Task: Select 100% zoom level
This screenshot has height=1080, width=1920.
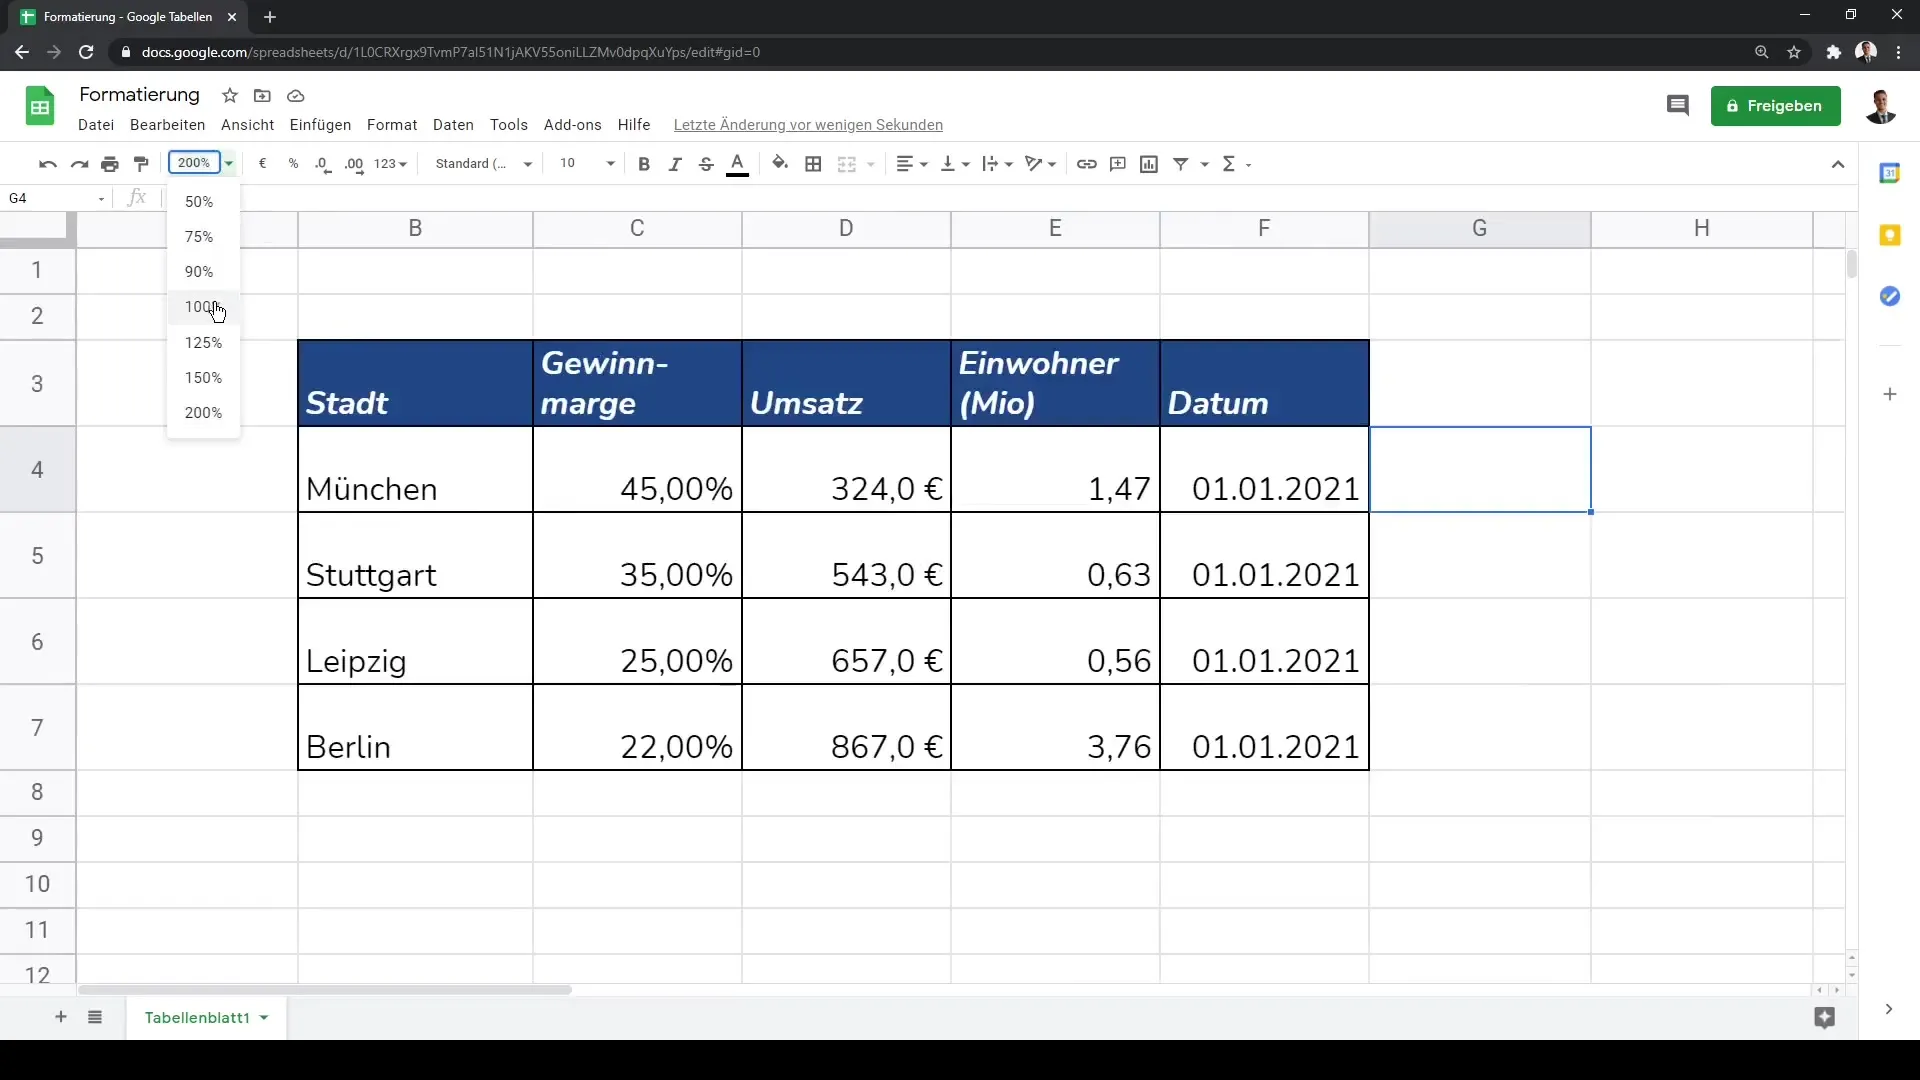Action: point(203,307)
